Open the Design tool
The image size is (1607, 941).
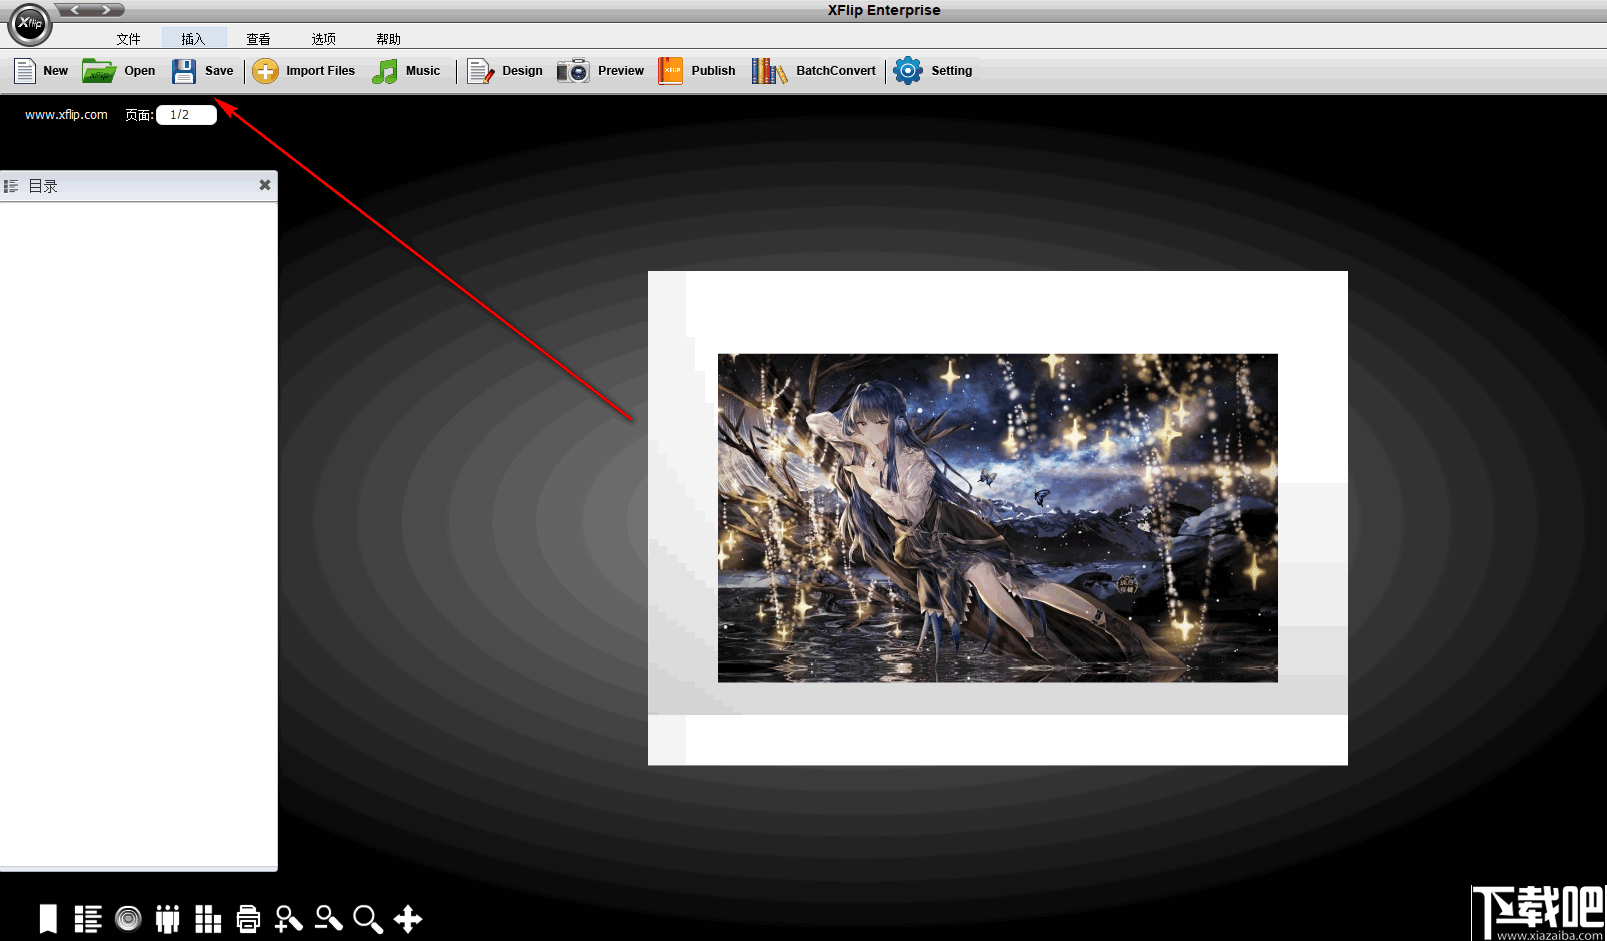click(505, 71)
